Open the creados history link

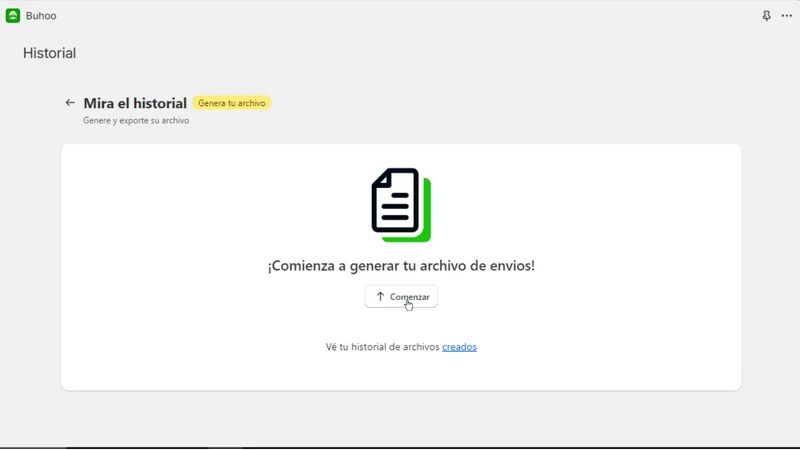point(459,347)
